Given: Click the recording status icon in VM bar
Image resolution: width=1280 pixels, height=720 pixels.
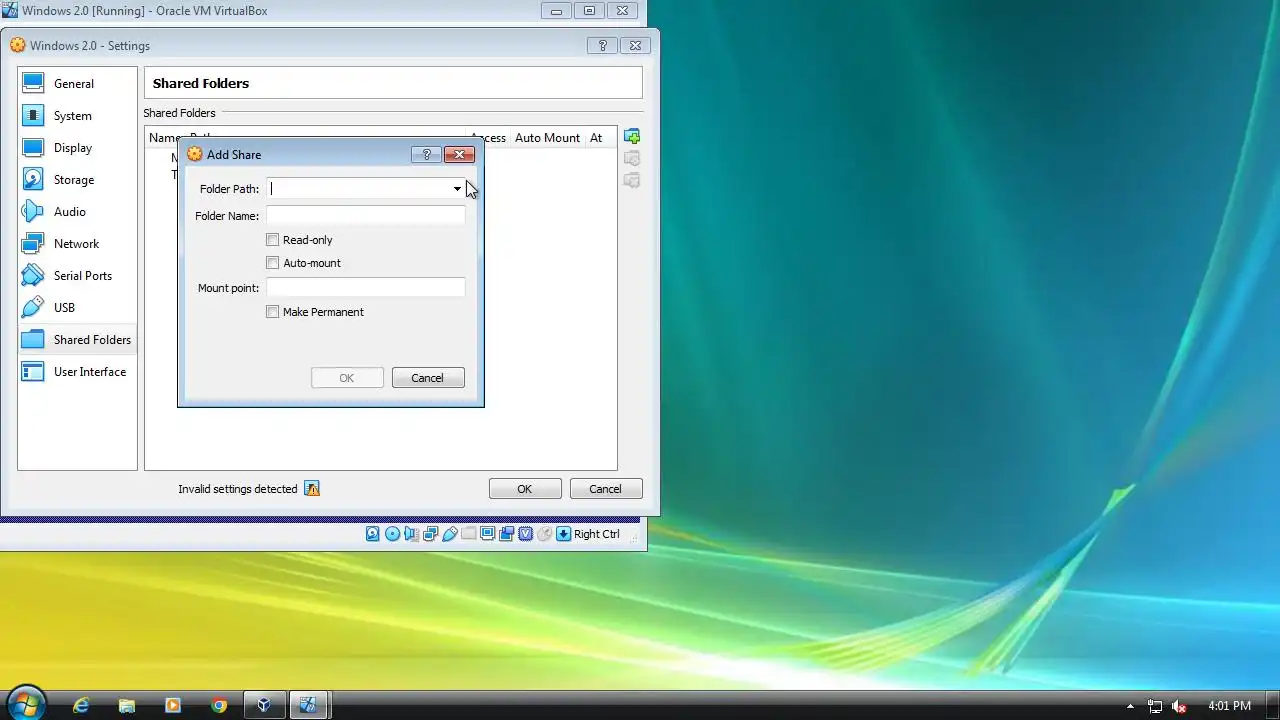Looking at the screenshot, I should (507, 534).
